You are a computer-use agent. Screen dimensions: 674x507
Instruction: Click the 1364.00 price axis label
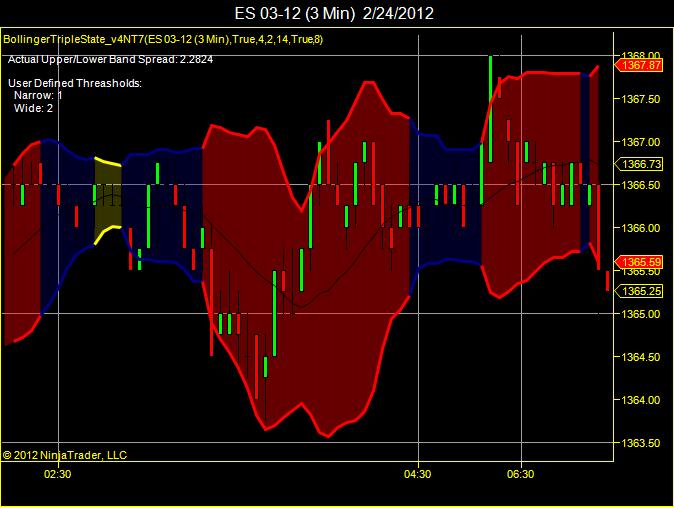click(641, 400)
